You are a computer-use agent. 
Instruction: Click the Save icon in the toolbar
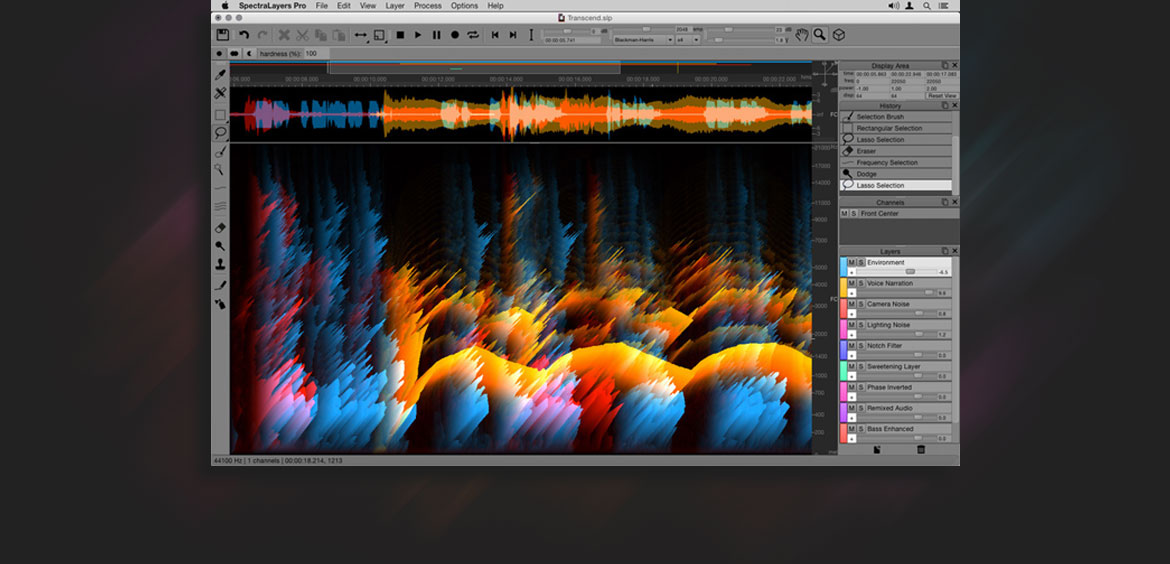tap(222, 35)
